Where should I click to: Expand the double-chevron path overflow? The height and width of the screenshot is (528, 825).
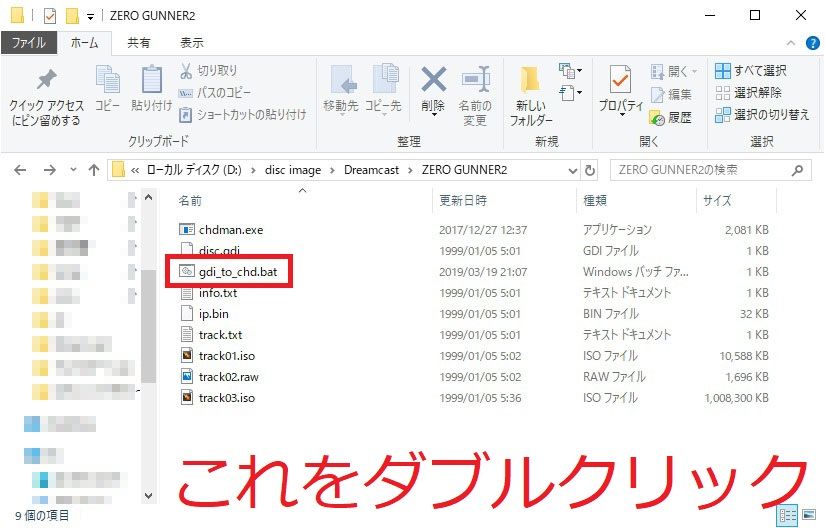[135, 170]
